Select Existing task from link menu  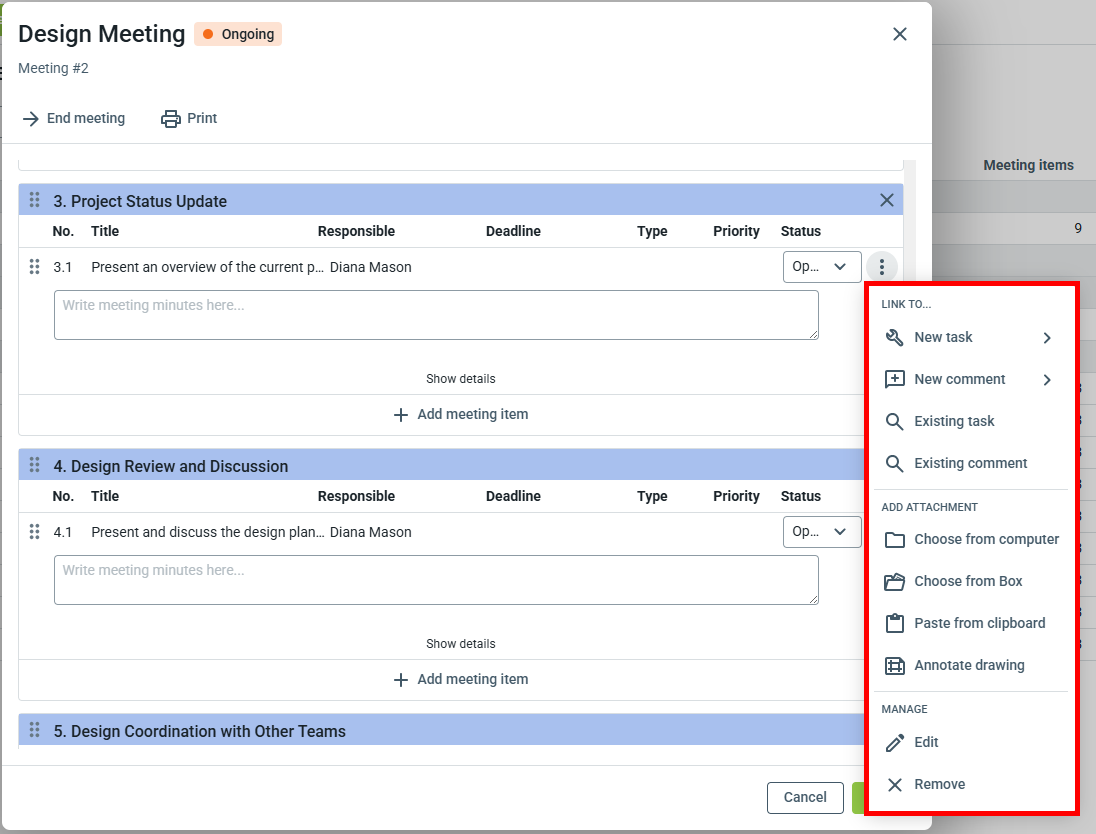(x=954, y=421)
